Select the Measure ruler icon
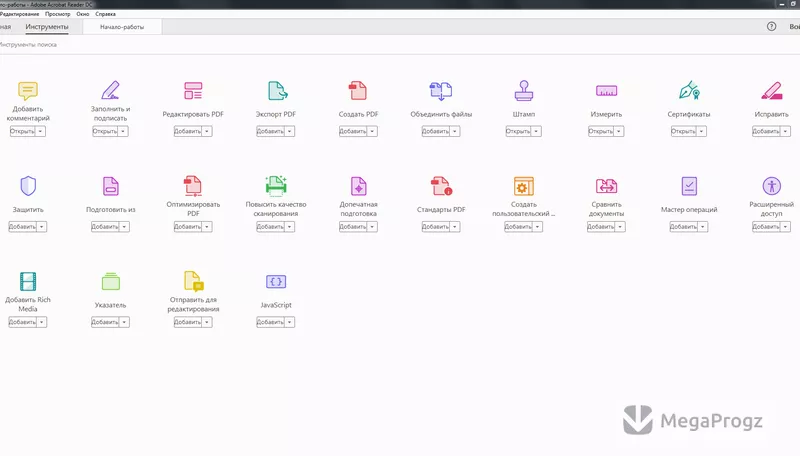This screenshot has width=800, height=456. click(x=606, y=91)
